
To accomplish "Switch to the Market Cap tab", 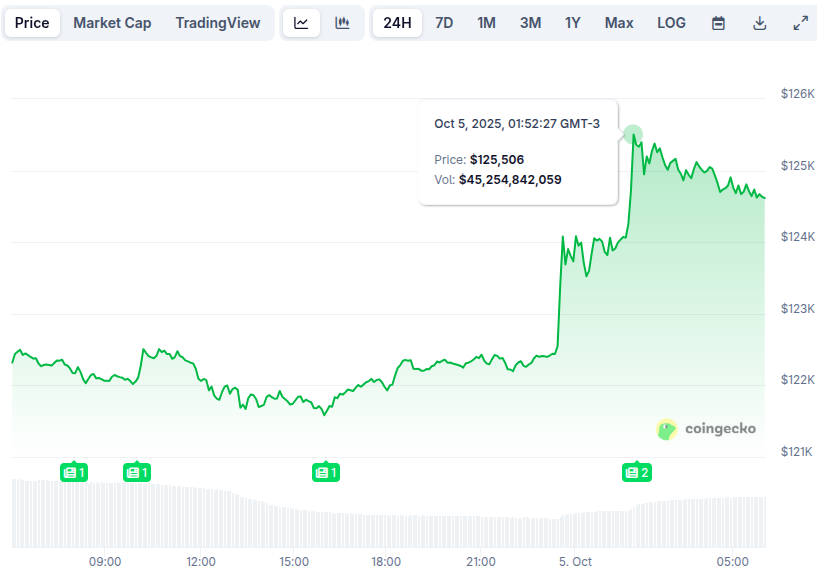I will coord(112,23).
